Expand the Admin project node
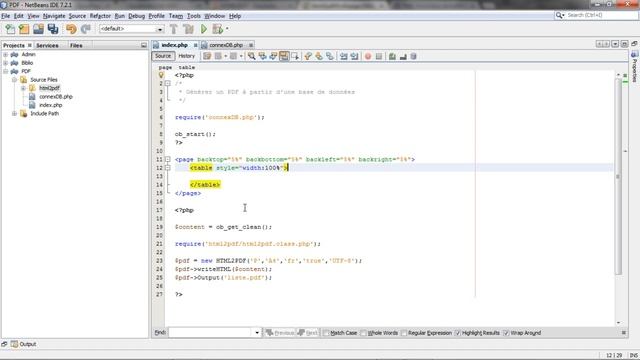640x360 pixels. (x=6, y=54)
